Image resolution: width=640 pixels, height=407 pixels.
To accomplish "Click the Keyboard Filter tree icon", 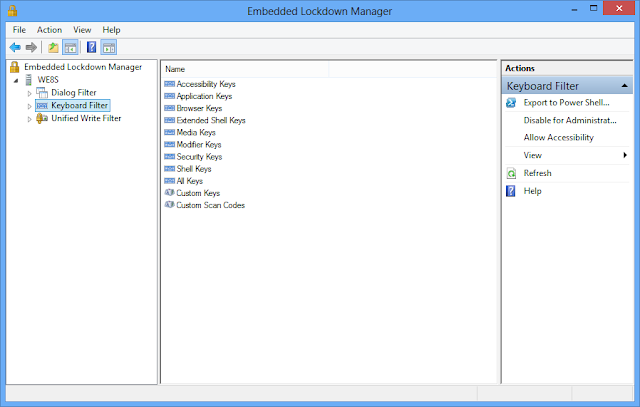I will tap(42, 106).
